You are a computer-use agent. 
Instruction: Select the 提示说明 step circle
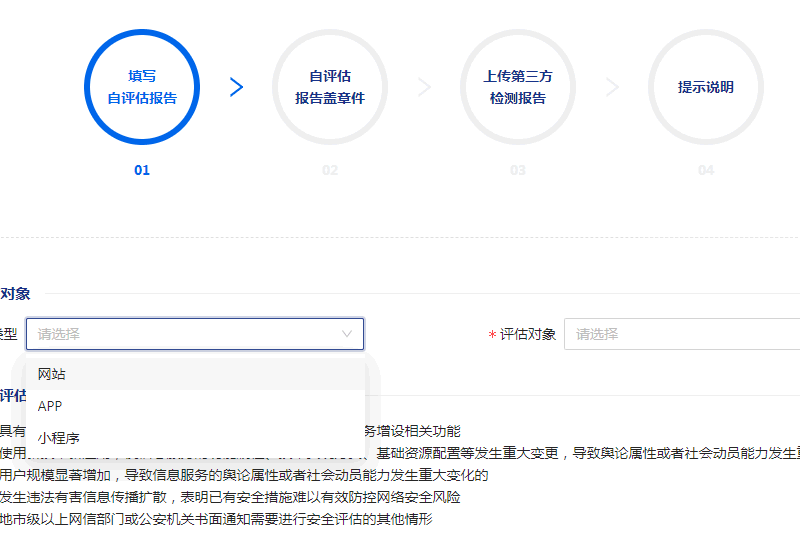point(706,87)
